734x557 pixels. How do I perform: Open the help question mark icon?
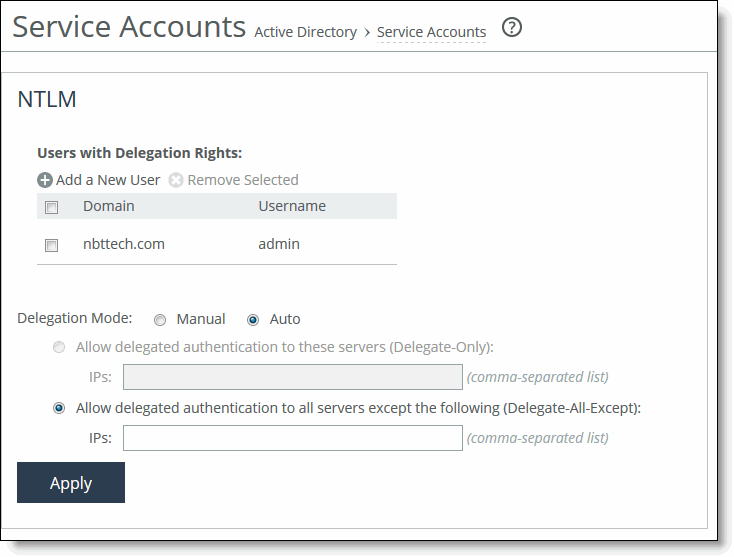click(x=512, y=28)
